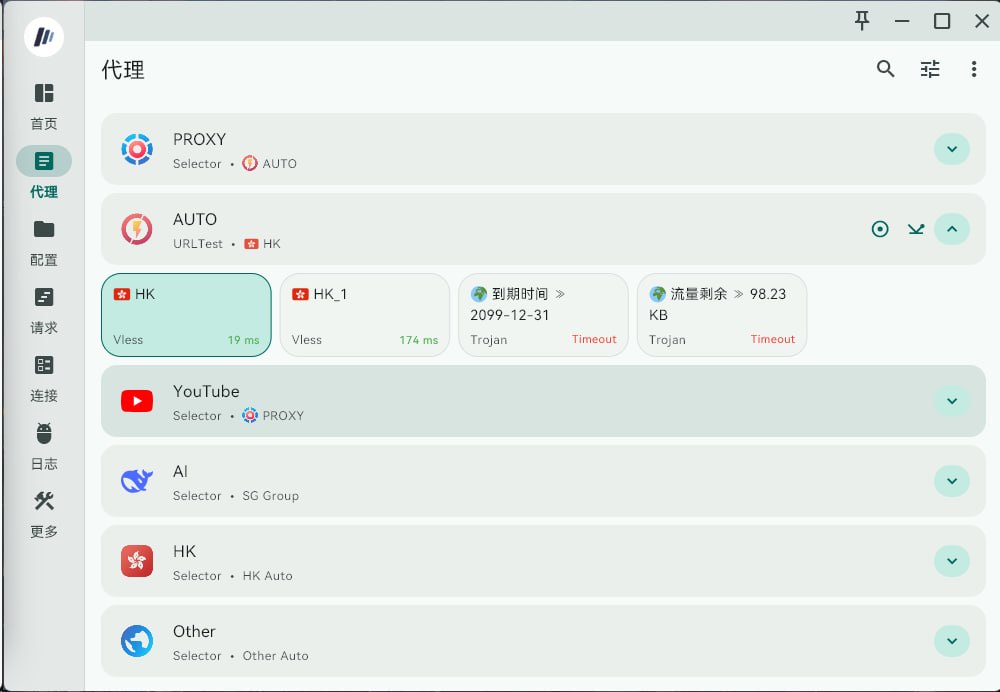Open the proxy search
Screen dimensions: 1000x692
[885, 69]
